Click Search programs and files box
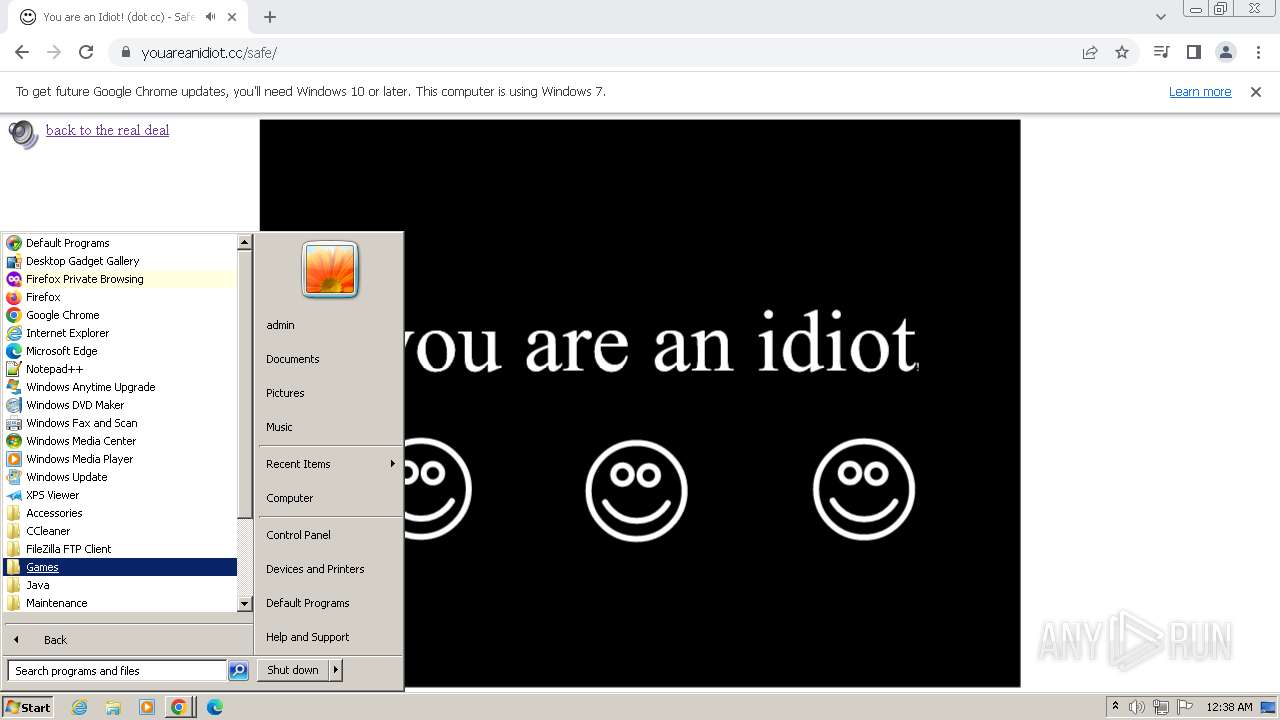 coord(117,671)
